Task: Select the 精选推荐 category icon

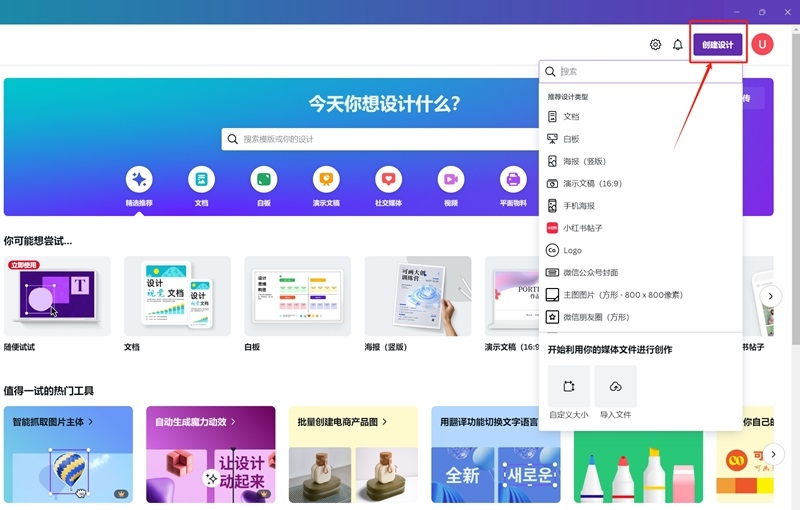Action: (139, 180)
